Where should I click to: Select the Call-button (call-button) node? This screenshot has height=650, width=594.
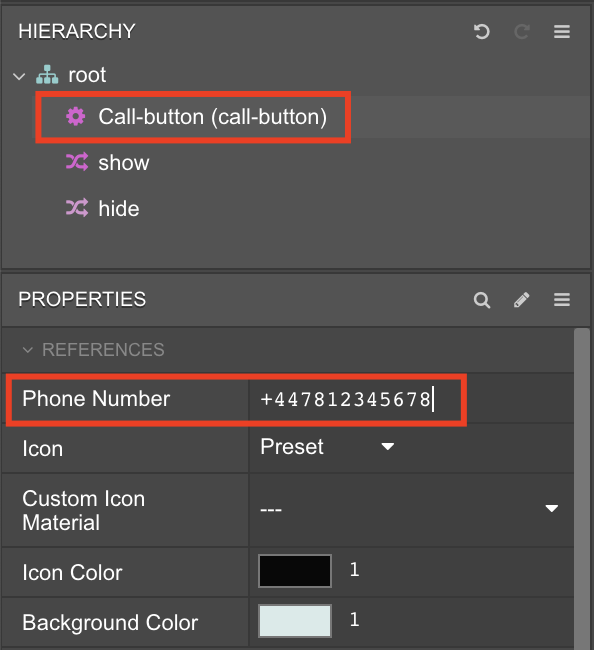[212, 116]
